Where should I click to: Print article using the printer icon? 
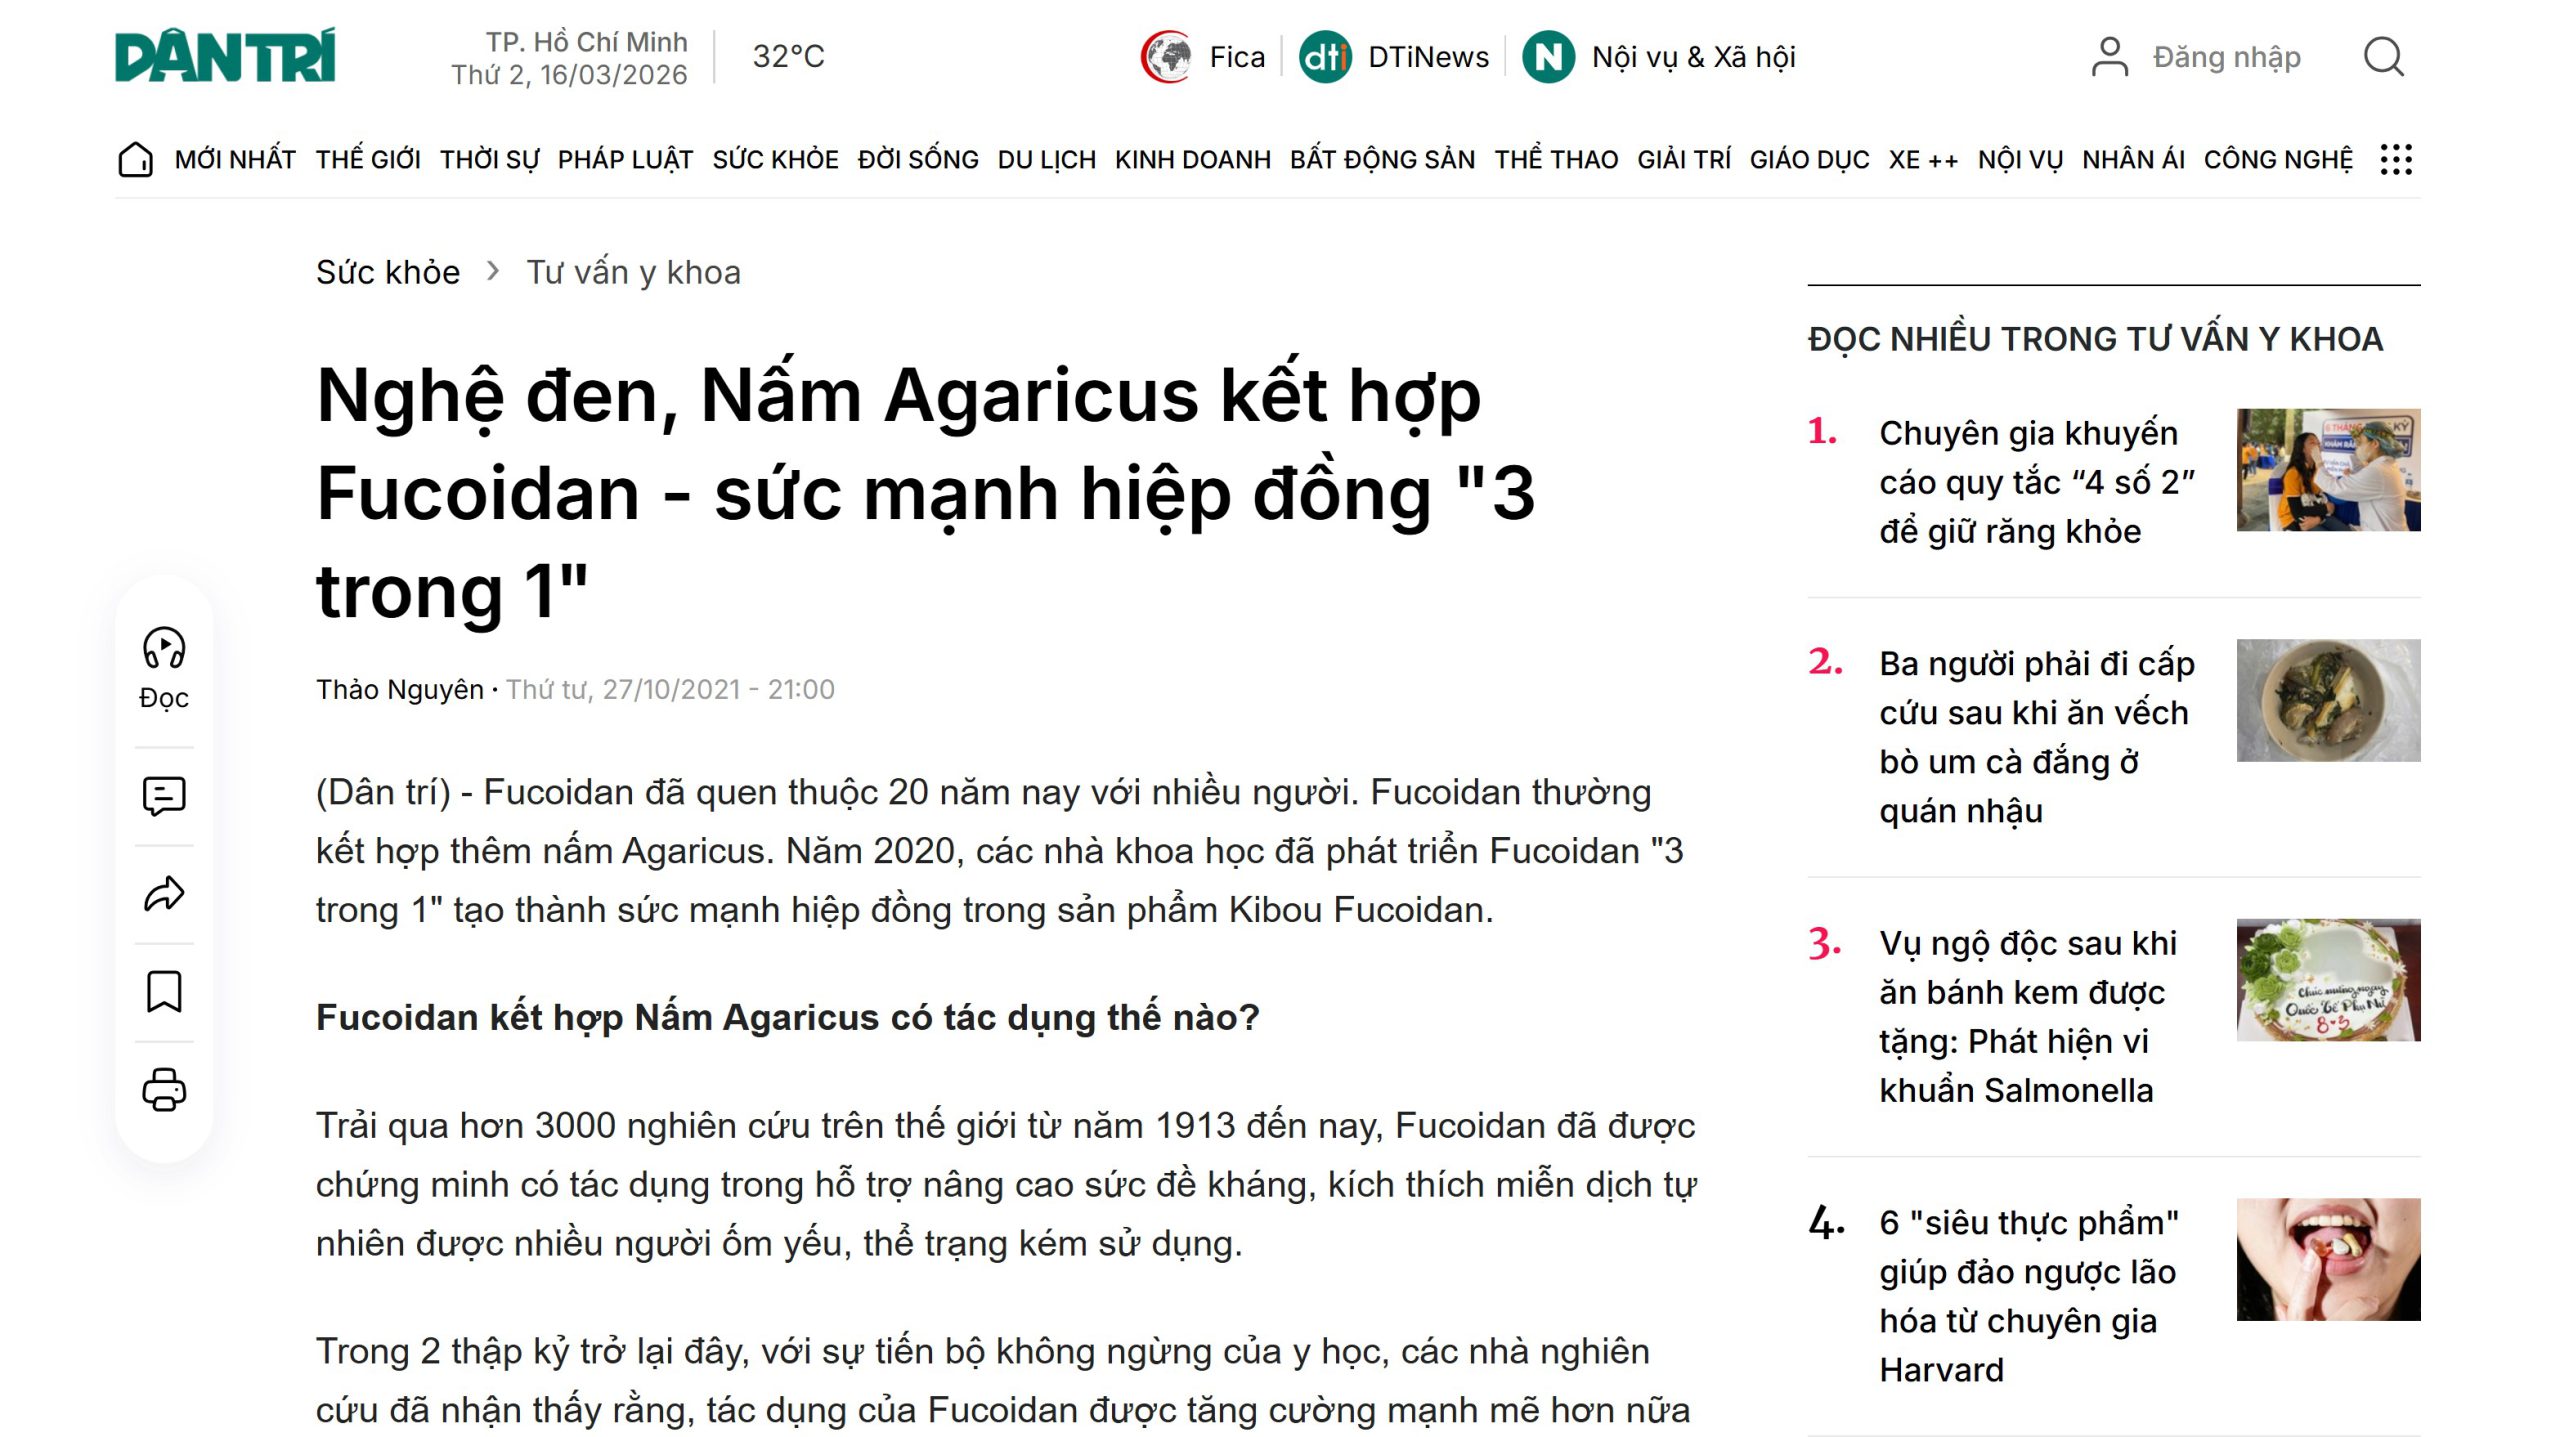(x=164, y=1090)
